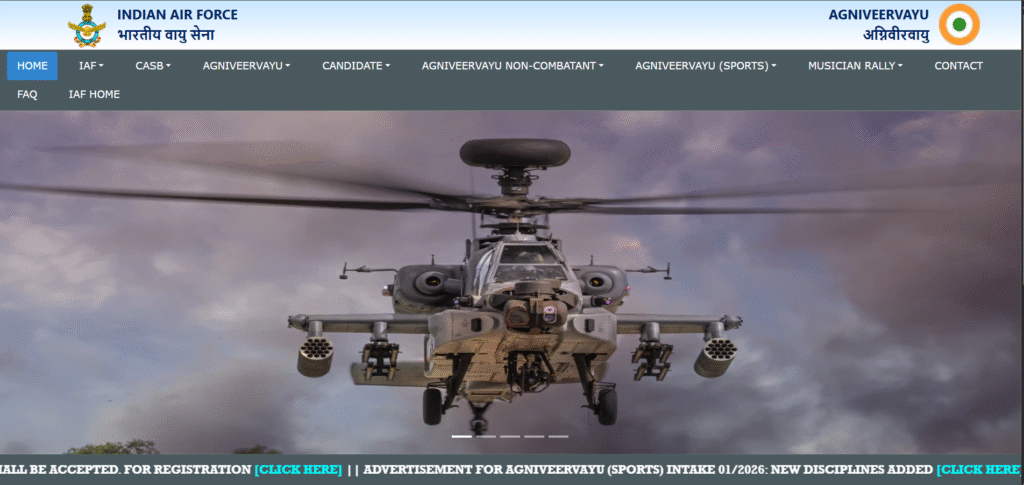Click the registration CLICK HERE ticker link
This screenshot has height=485, width=1024.
(298, 469)
